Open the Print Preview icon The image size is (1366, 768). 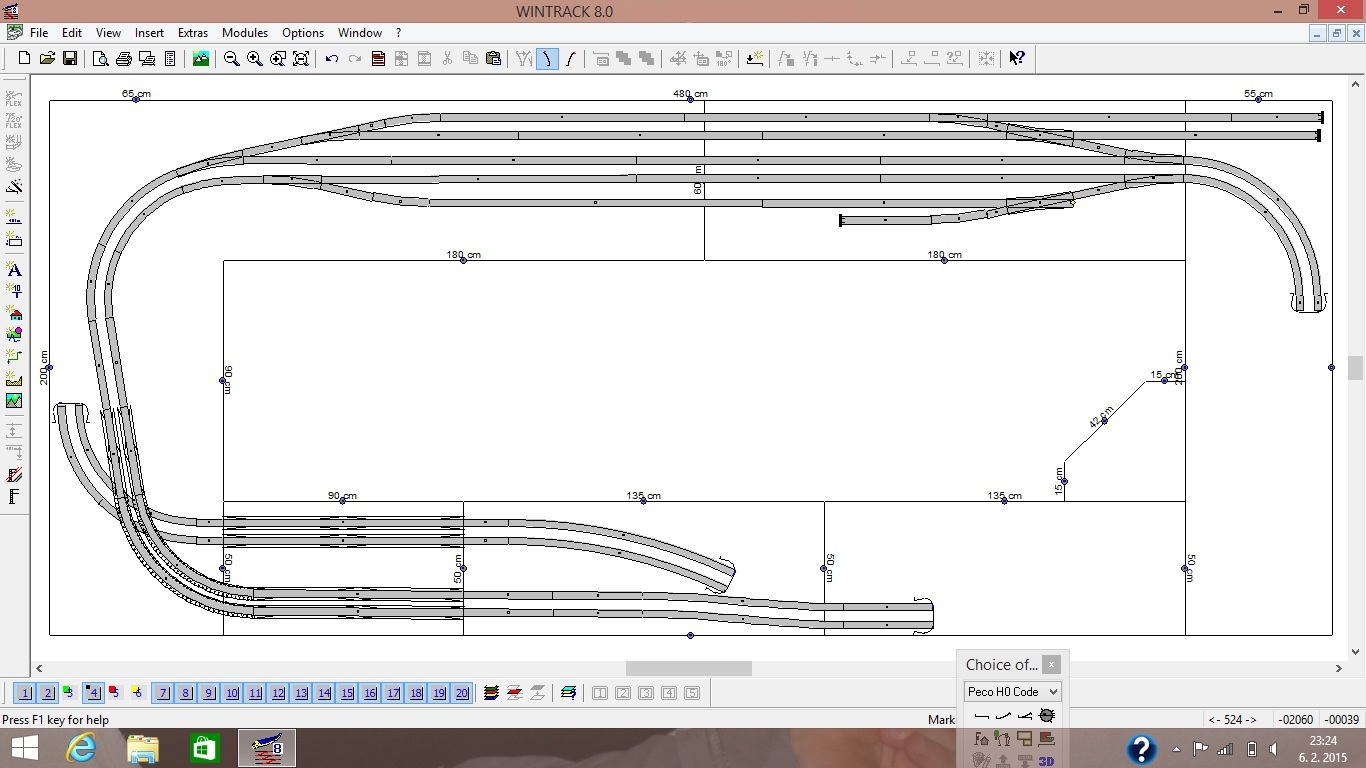[x=100, y=59]
